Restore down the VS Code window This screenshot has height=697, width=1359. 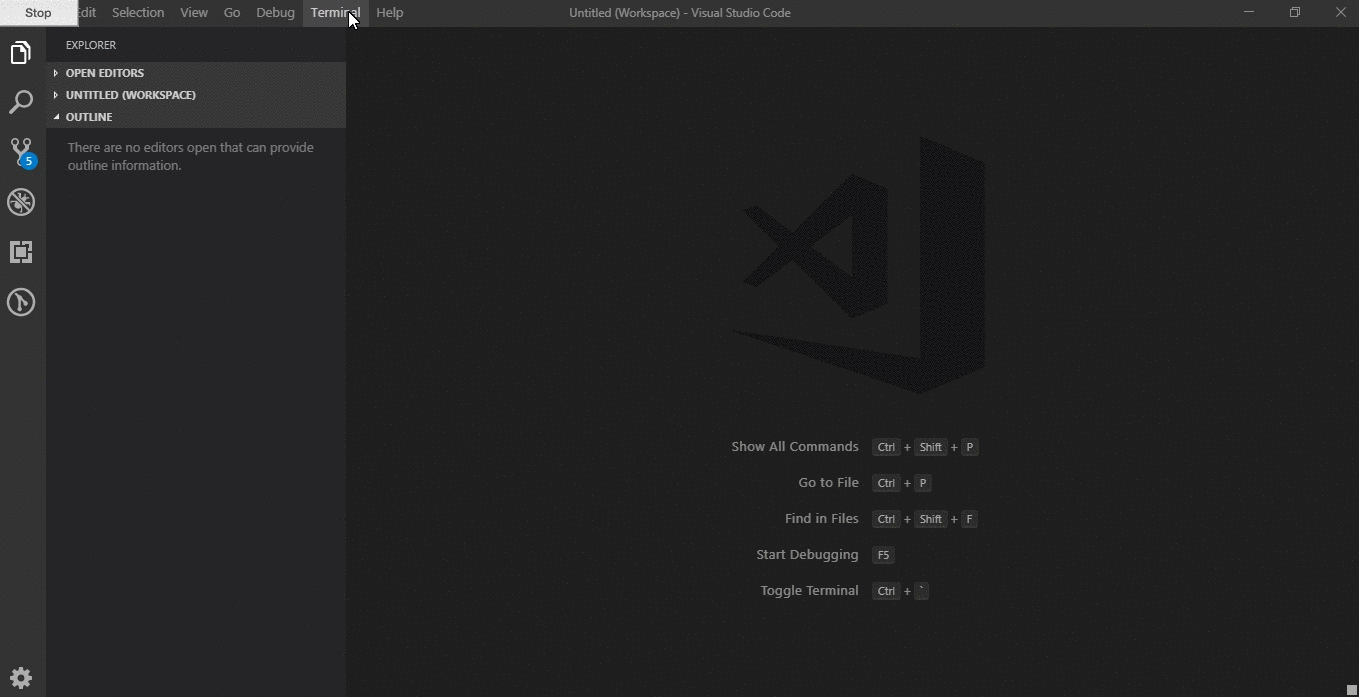(1295, 13)
